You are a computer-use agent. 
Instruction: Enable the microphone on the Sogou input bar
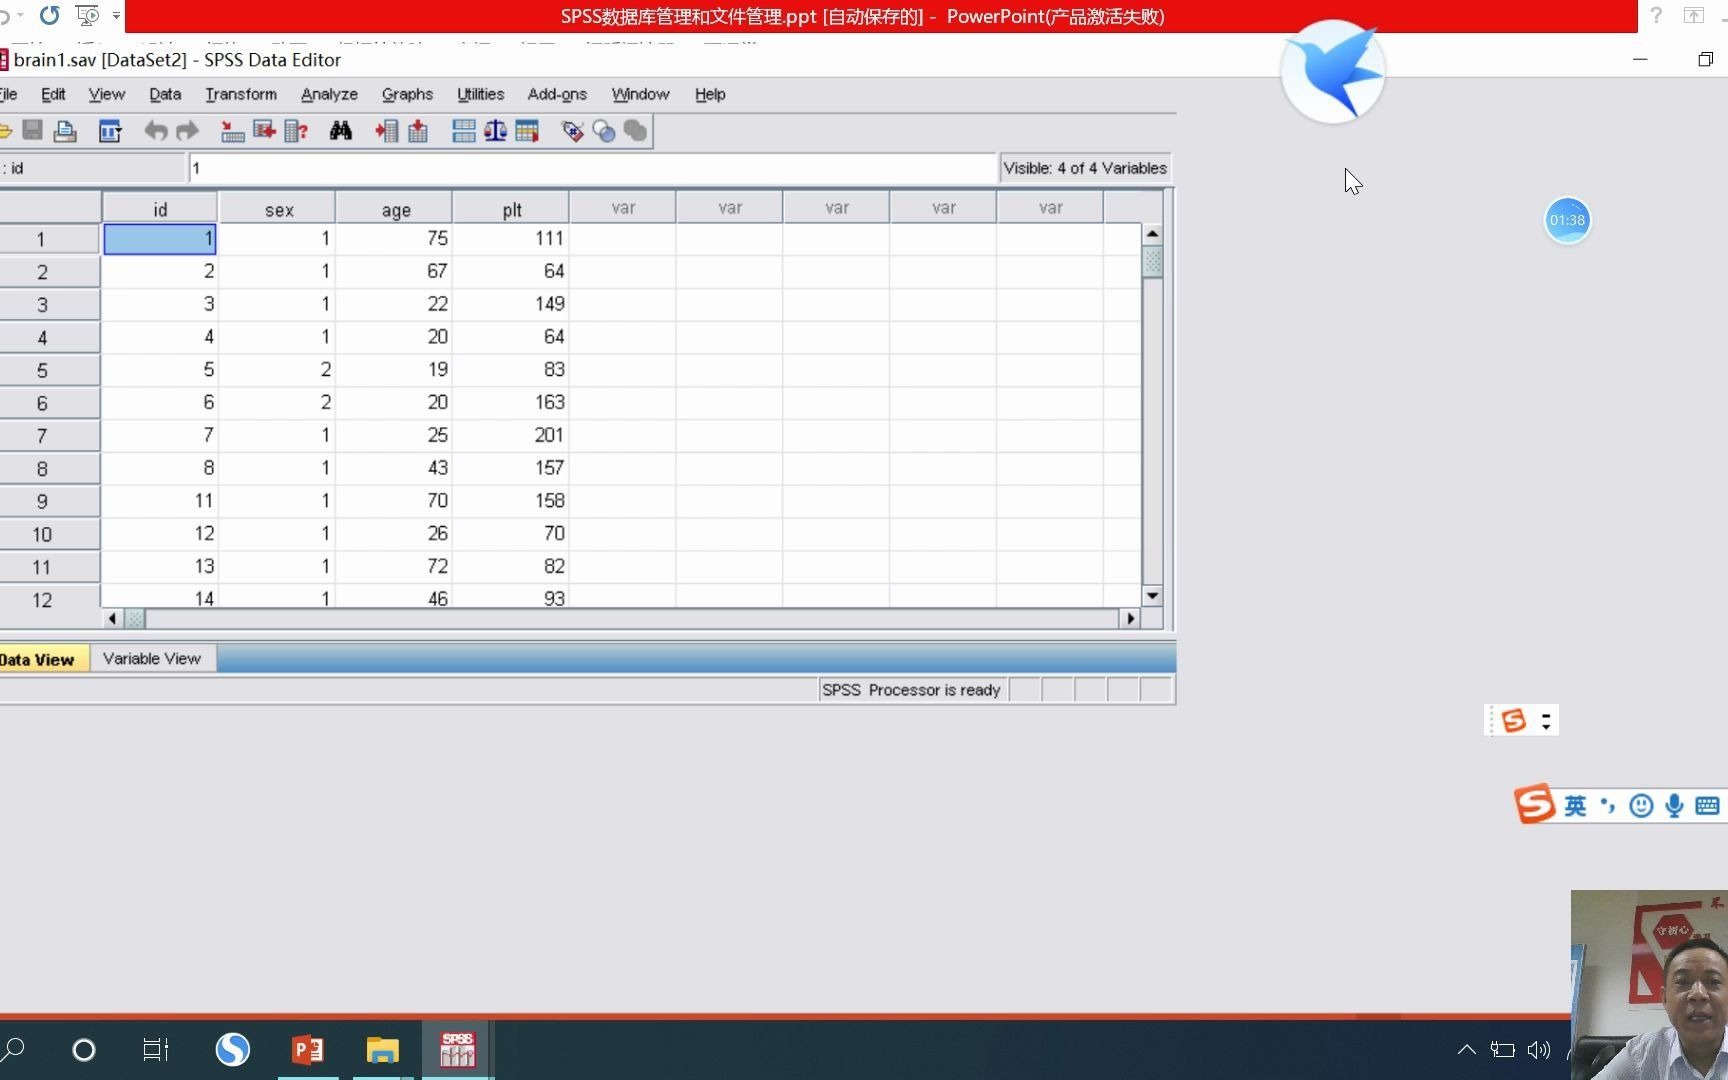(1674, 806)
